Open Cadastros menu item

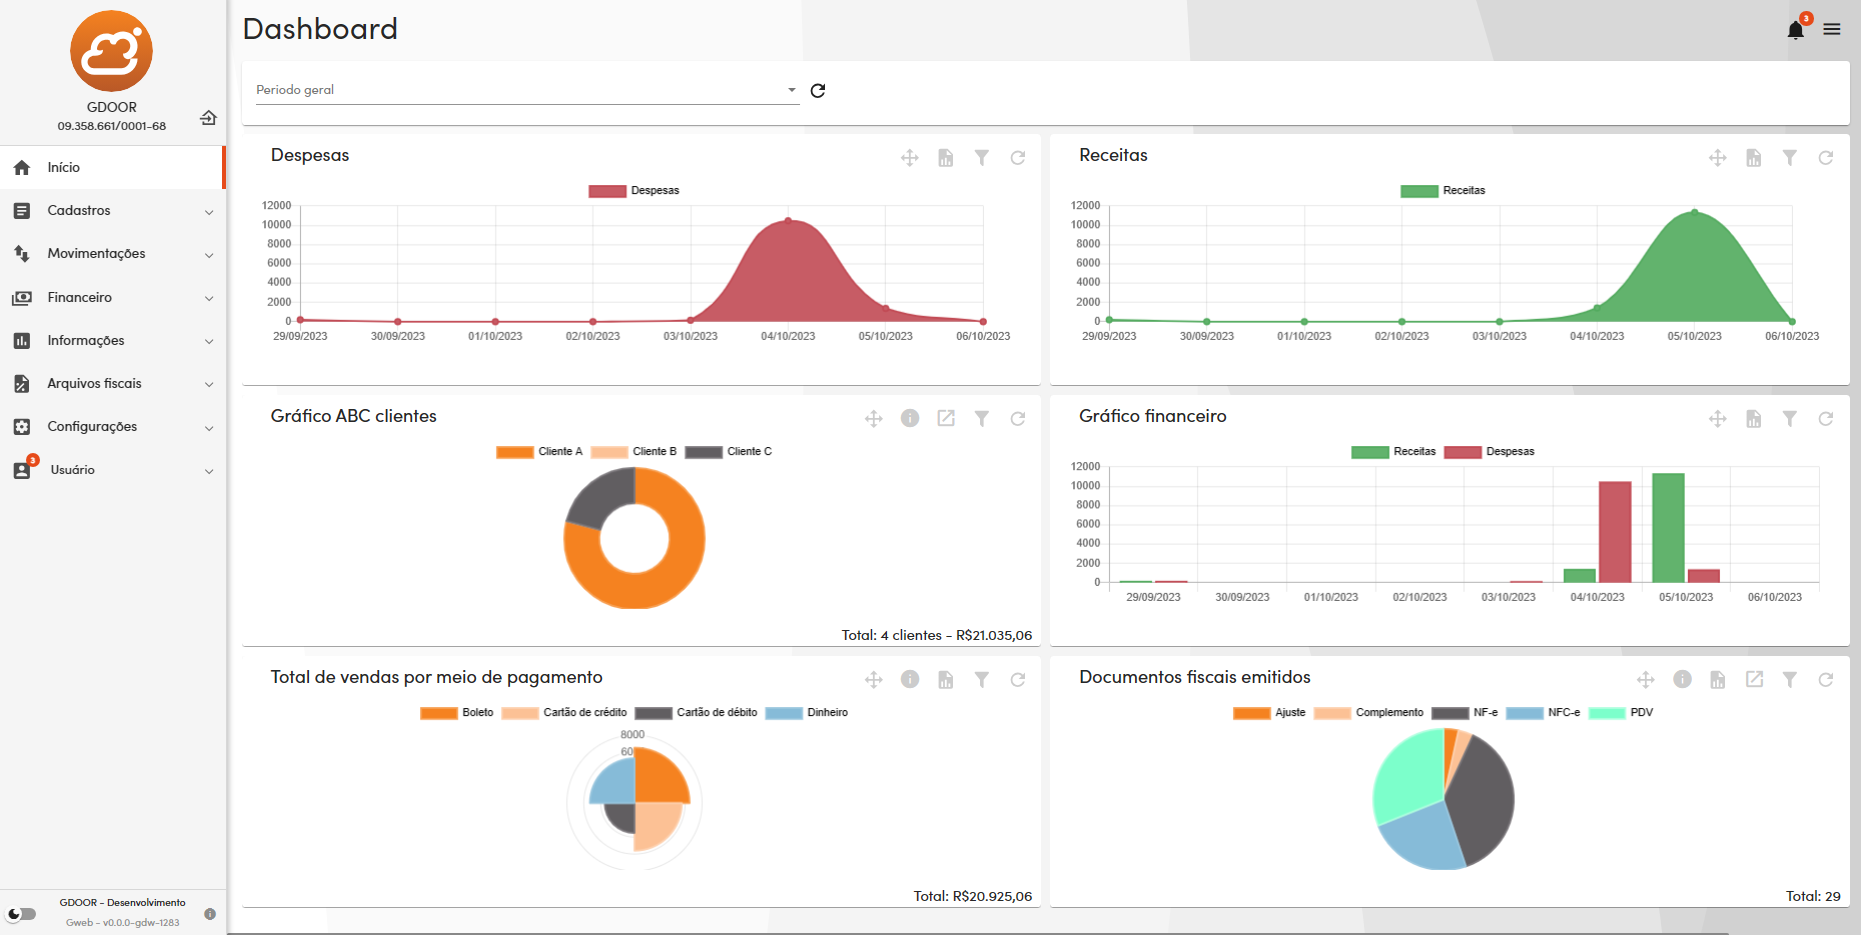point(112,210)
